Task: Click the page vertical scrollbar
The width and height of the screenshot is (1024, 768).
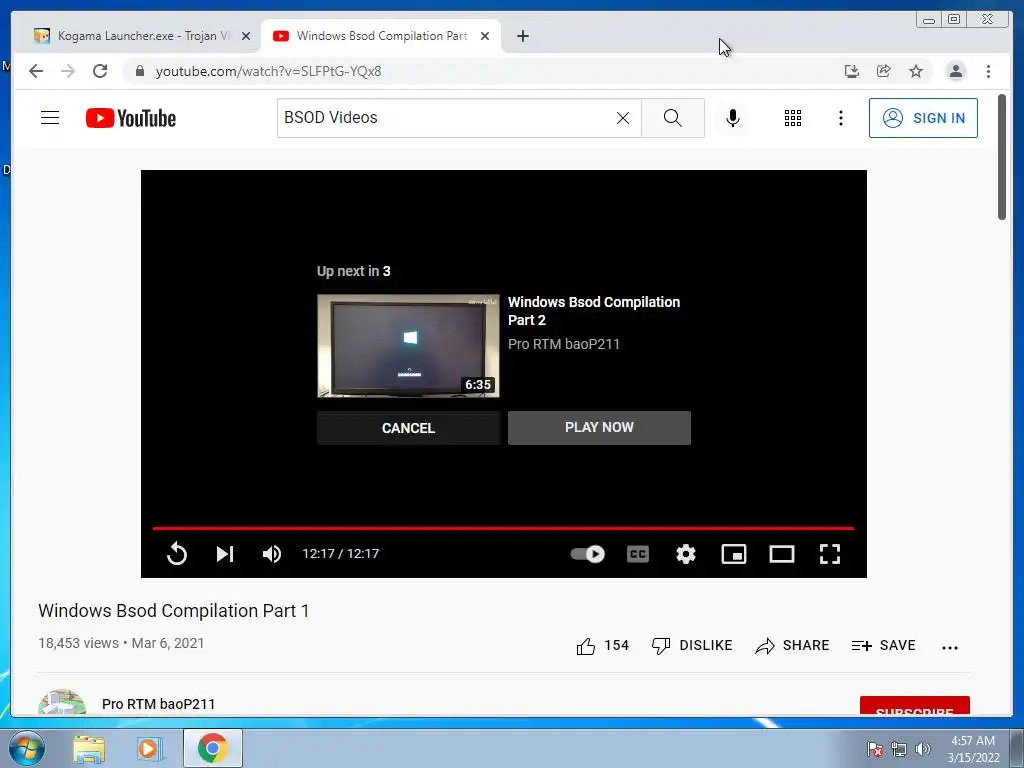Action: pos(1002,157)
